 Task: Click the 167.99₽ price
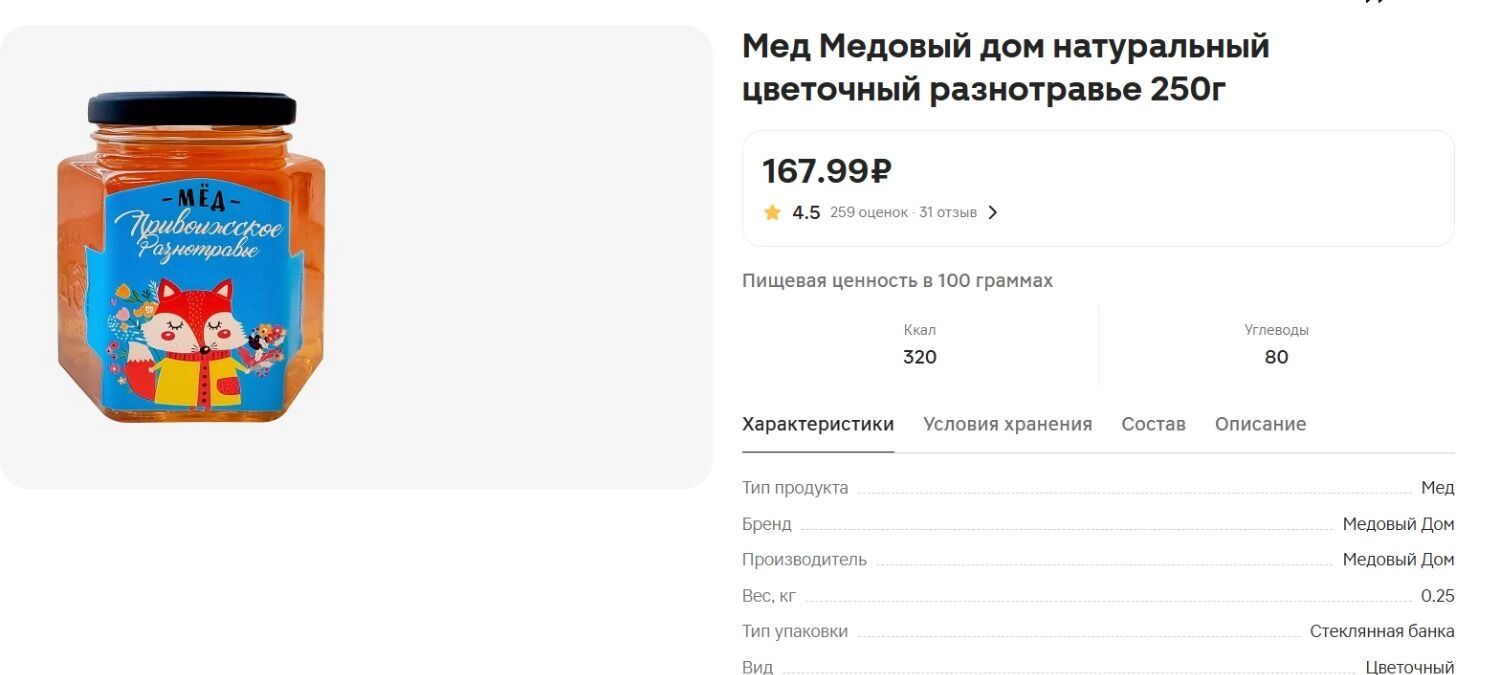tap(826, 171)
